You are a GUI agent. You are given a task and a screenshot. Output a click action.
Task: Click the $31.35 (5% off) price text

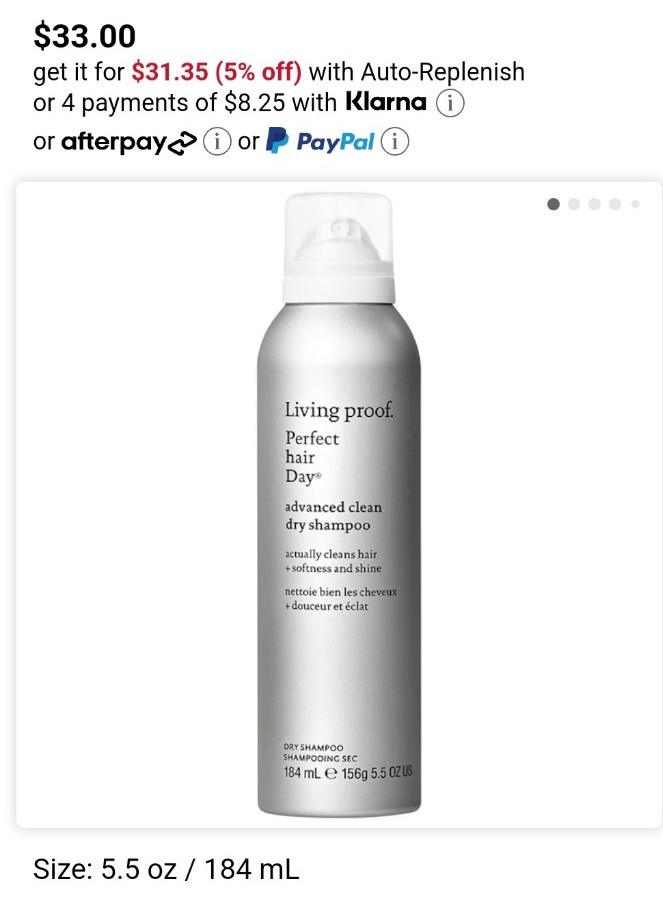(216, 72)
